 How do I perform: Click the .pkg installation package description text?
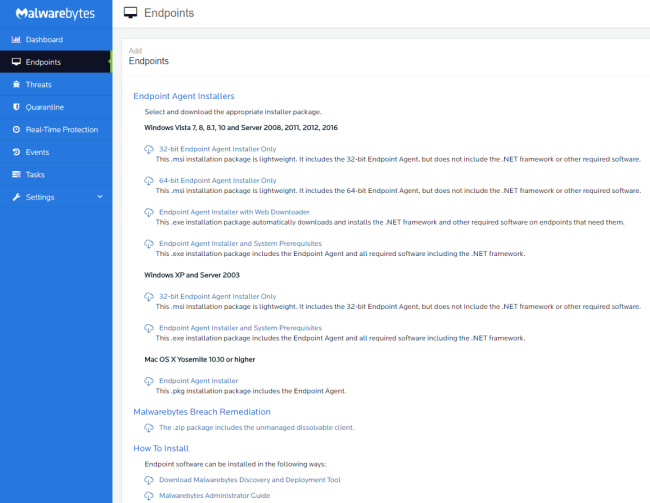click(251, 391)
